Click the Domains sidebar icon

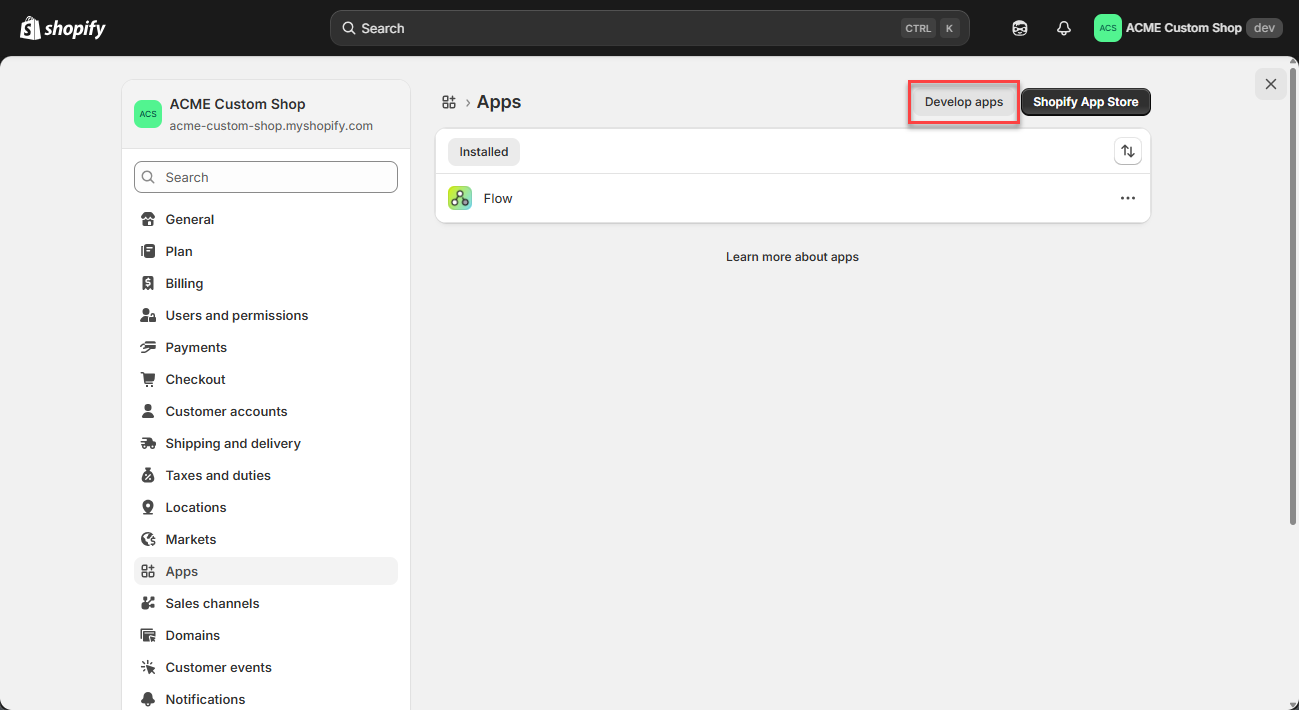pyautogui.click(x=148, y=635)
